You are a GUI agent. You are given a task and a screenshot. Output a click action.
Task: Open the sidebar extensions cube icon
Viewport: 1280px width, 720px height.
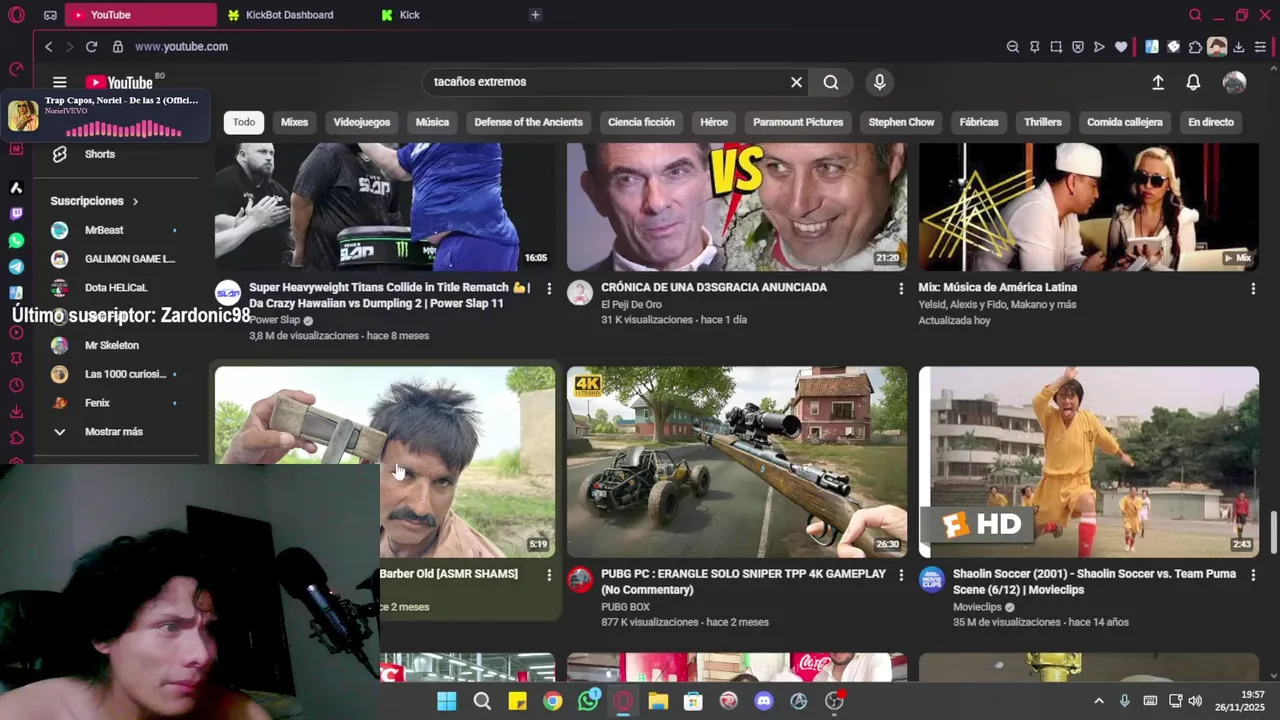pos(16,438)
